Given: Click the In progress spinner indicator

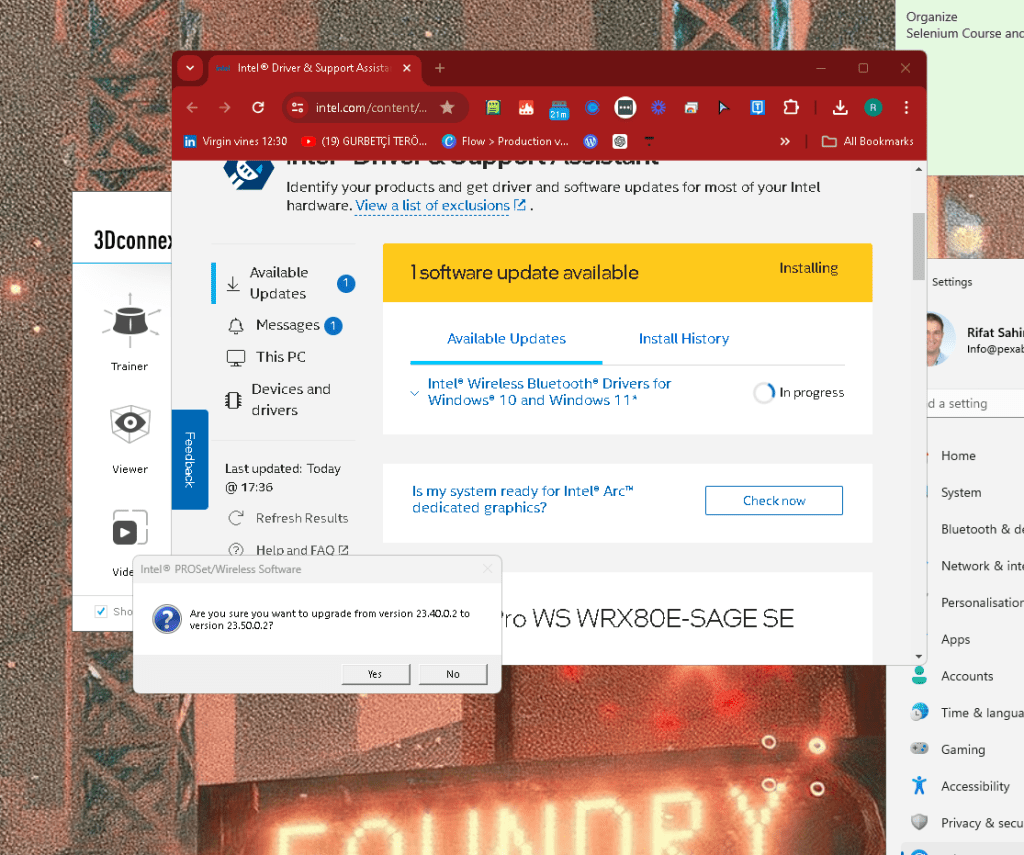Looking at the screenshot, I should pos(764,393).
